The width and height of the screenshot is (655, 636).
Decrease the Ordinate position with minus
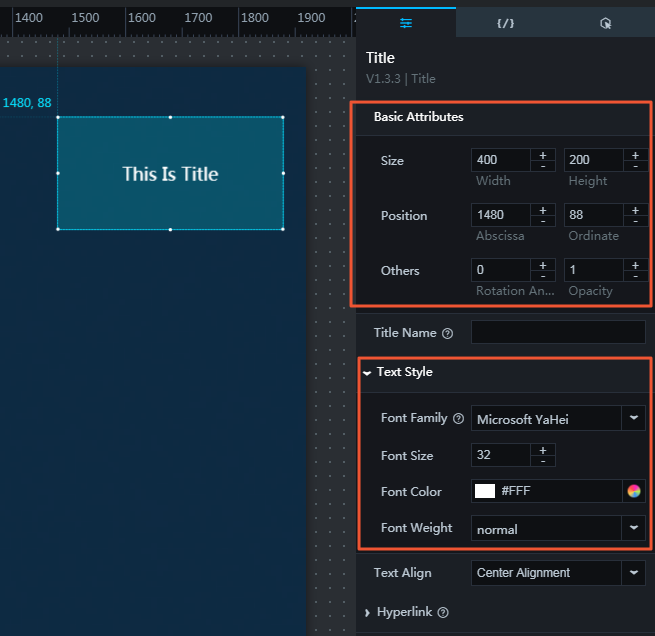click(x=635, y=221)
